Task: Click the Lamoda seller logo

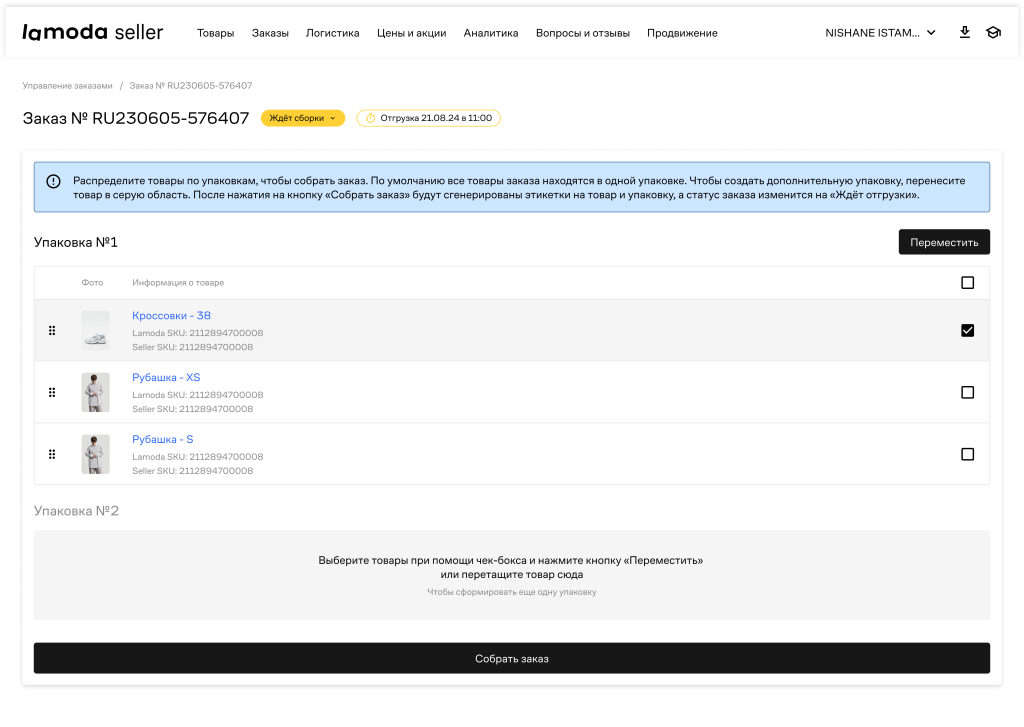Action: 92,32
